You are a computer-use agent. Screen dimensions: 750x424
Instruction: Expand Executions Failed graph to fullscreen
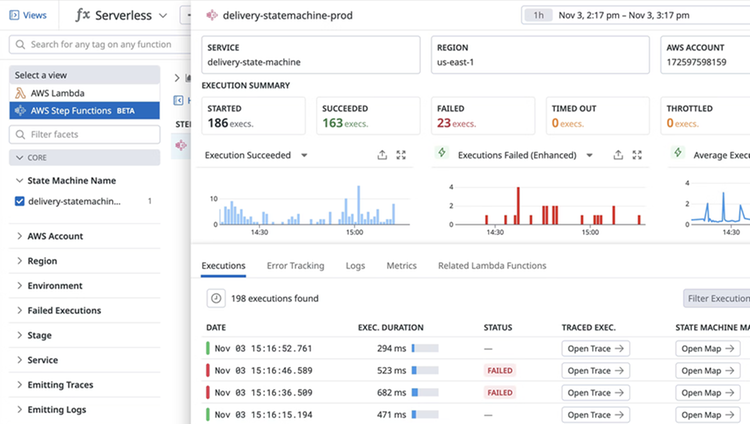pyautogui.click(x=637, y=155)
